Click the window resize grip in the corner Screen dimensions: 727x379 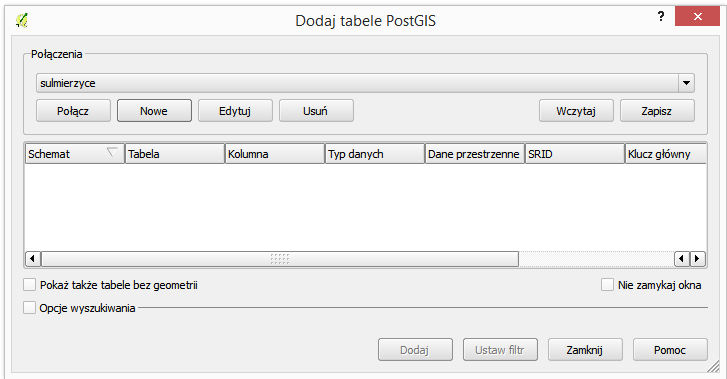[x=713, y=366]
